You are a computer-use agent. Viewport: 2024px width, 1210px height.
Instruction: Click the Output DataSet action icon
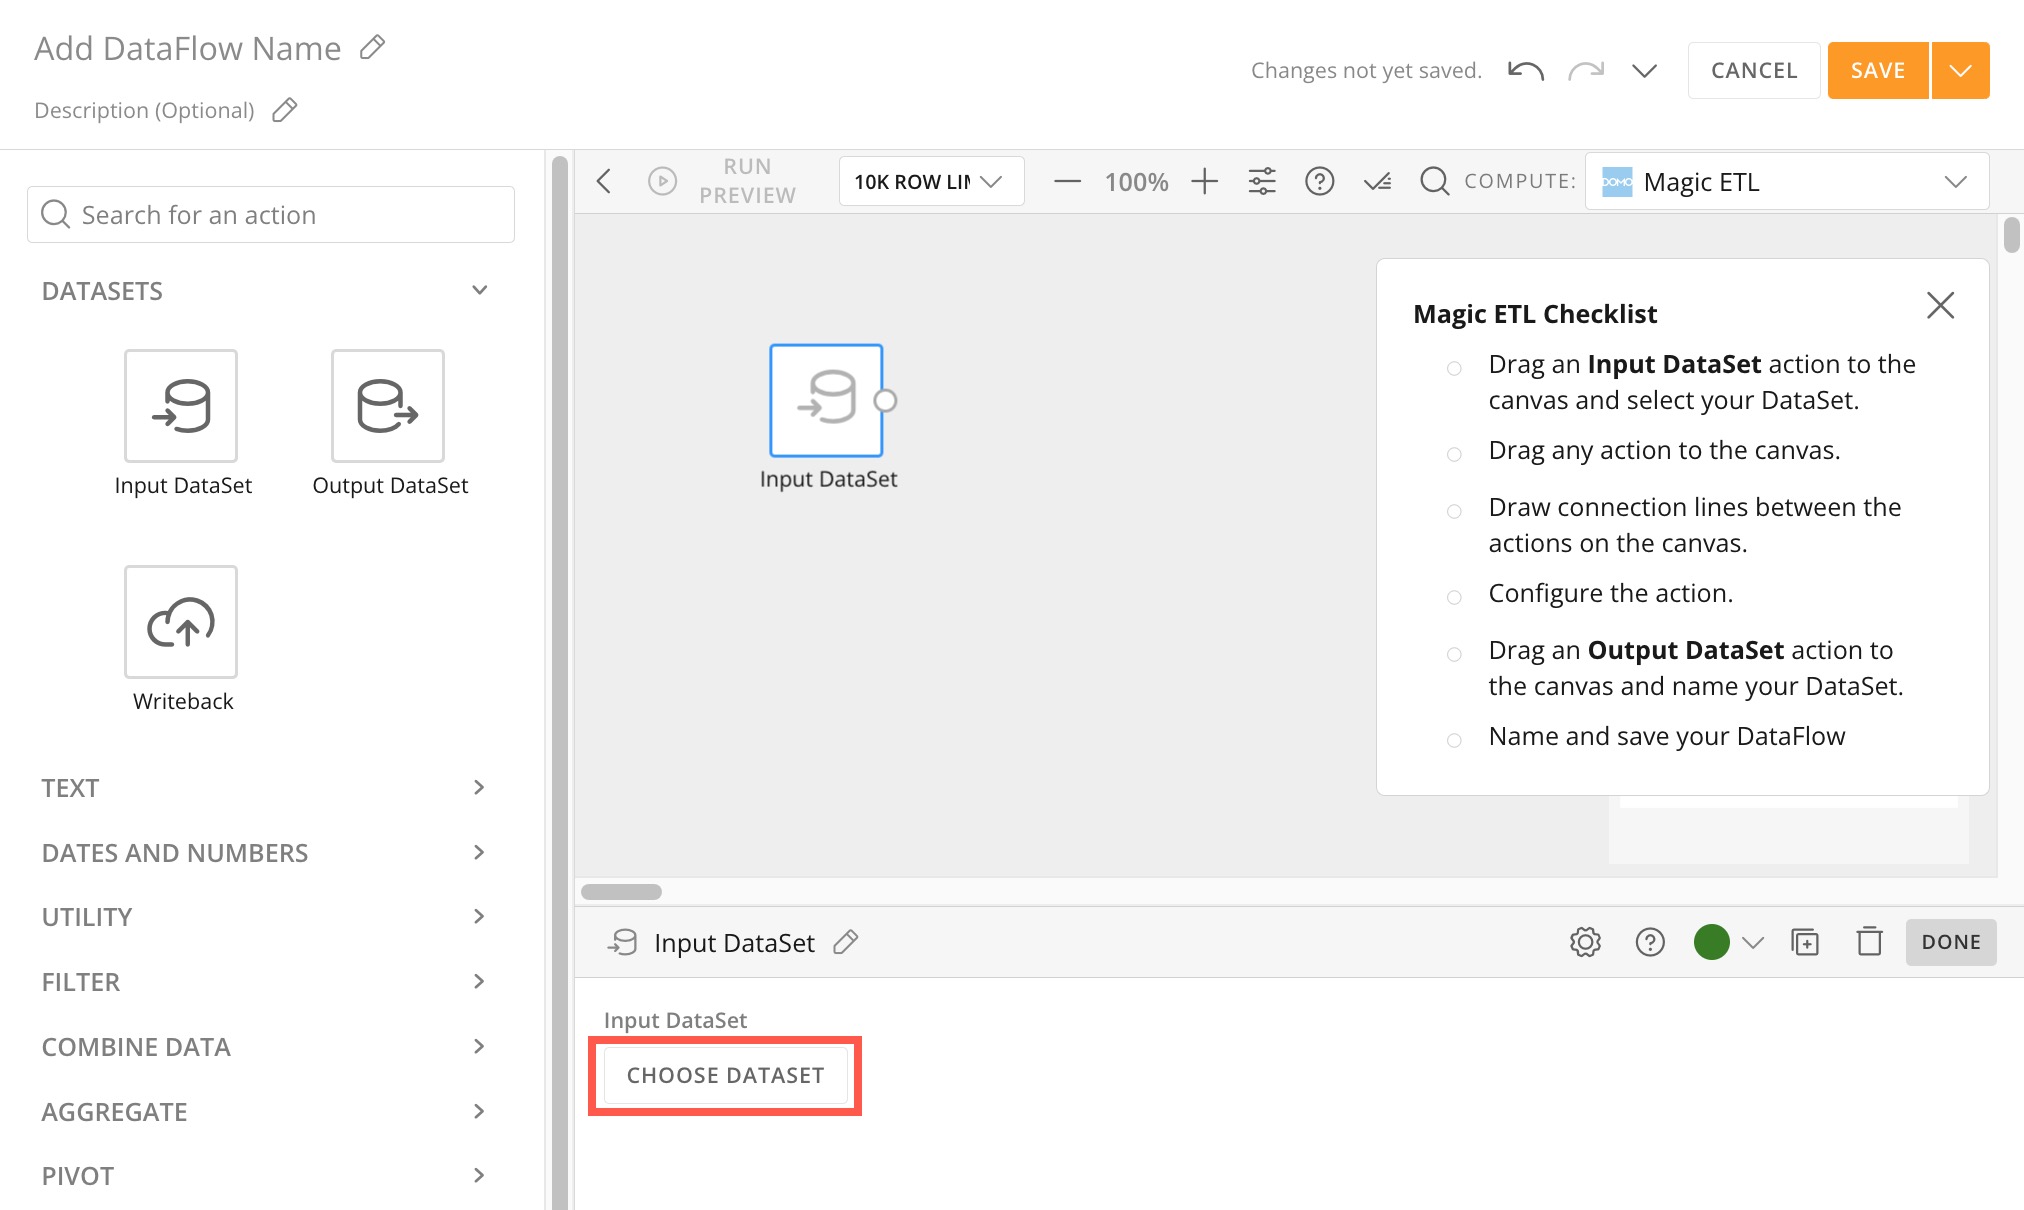click(387, 405)
